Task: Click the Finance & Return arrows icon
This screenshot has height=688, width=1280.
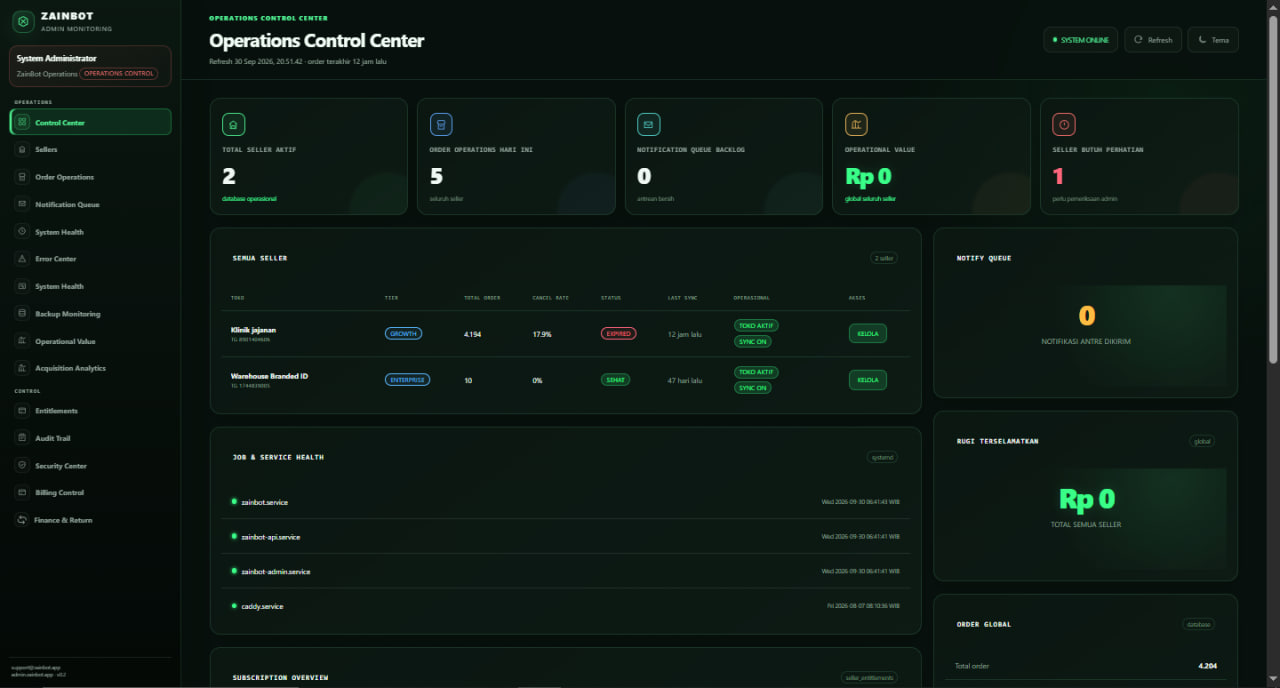Action: pos(23,520)
